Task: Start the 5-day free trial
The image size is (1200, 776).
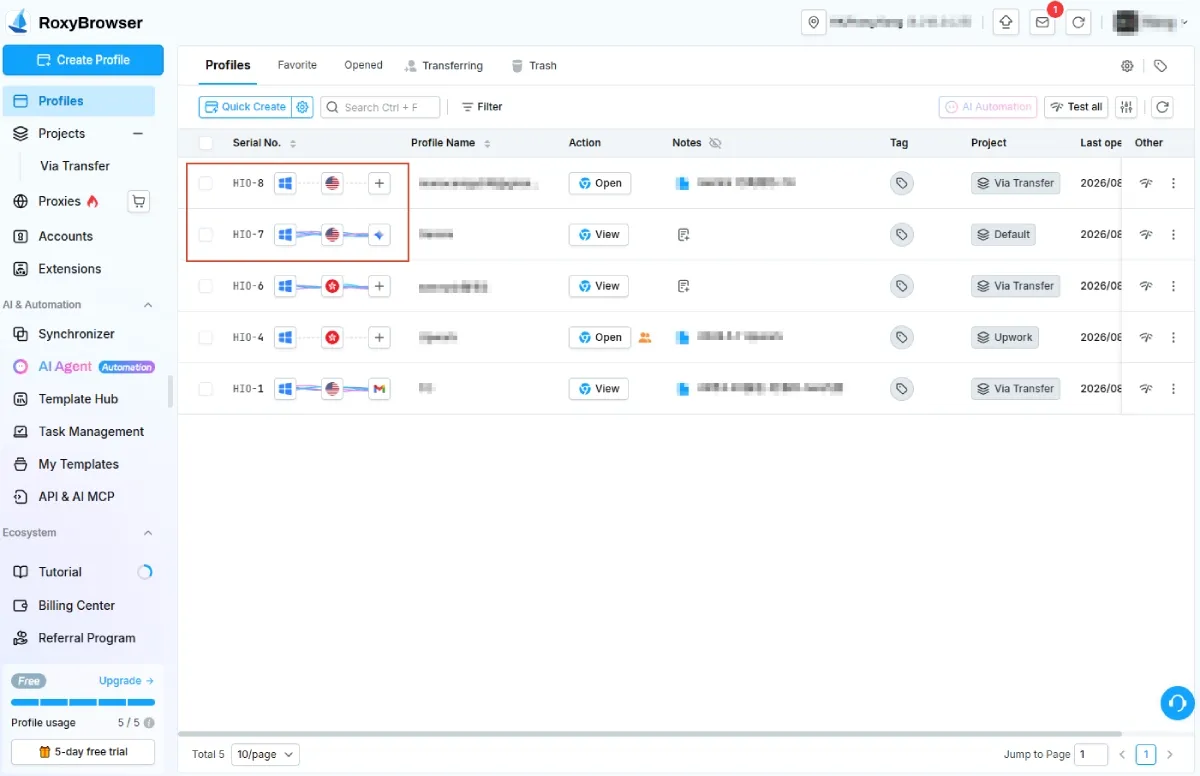Action: [x=83, y=752]
